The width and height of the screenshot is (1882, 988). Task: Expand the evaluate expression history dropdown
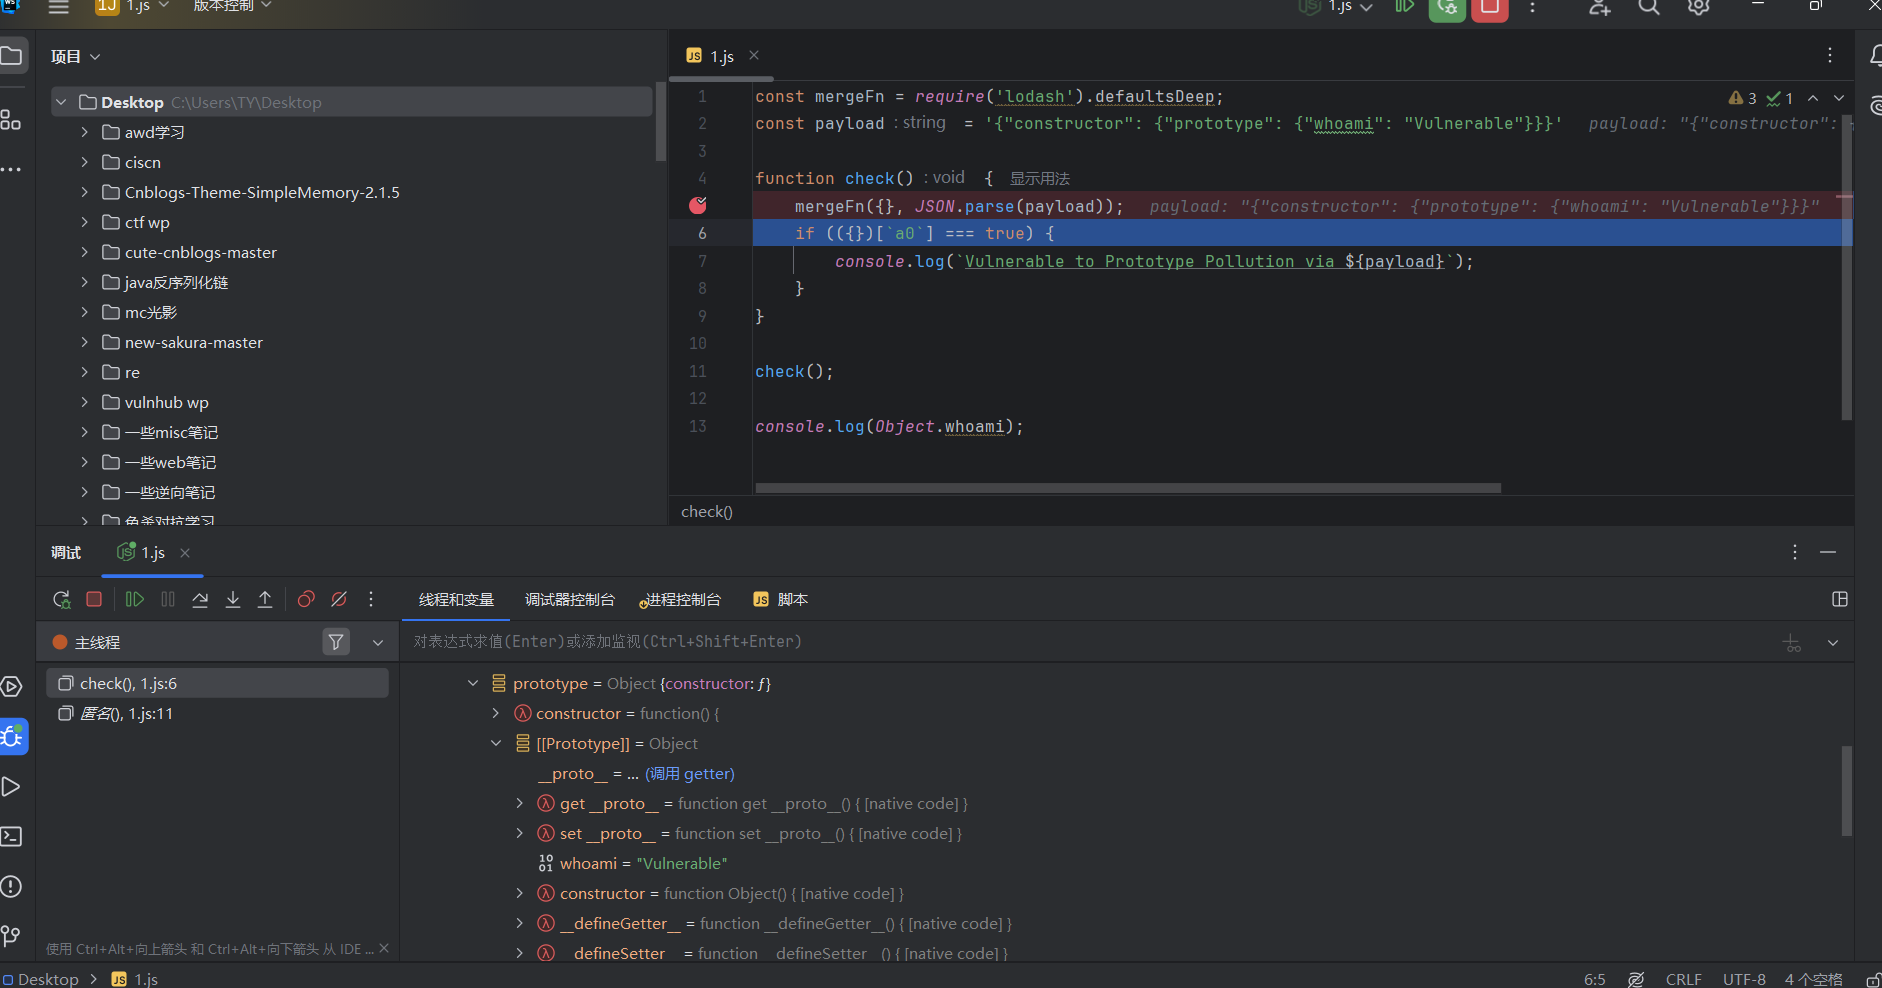point(1833,643)
